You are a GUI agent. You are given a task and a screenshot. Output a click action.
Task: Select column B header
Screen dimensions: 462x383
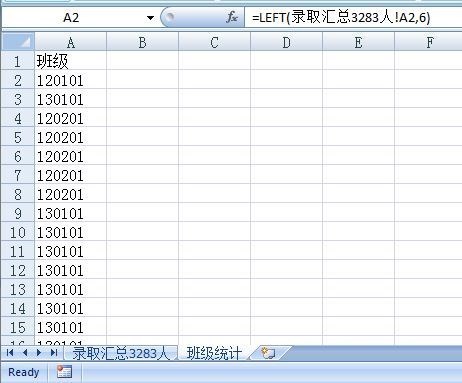(142, 42)
